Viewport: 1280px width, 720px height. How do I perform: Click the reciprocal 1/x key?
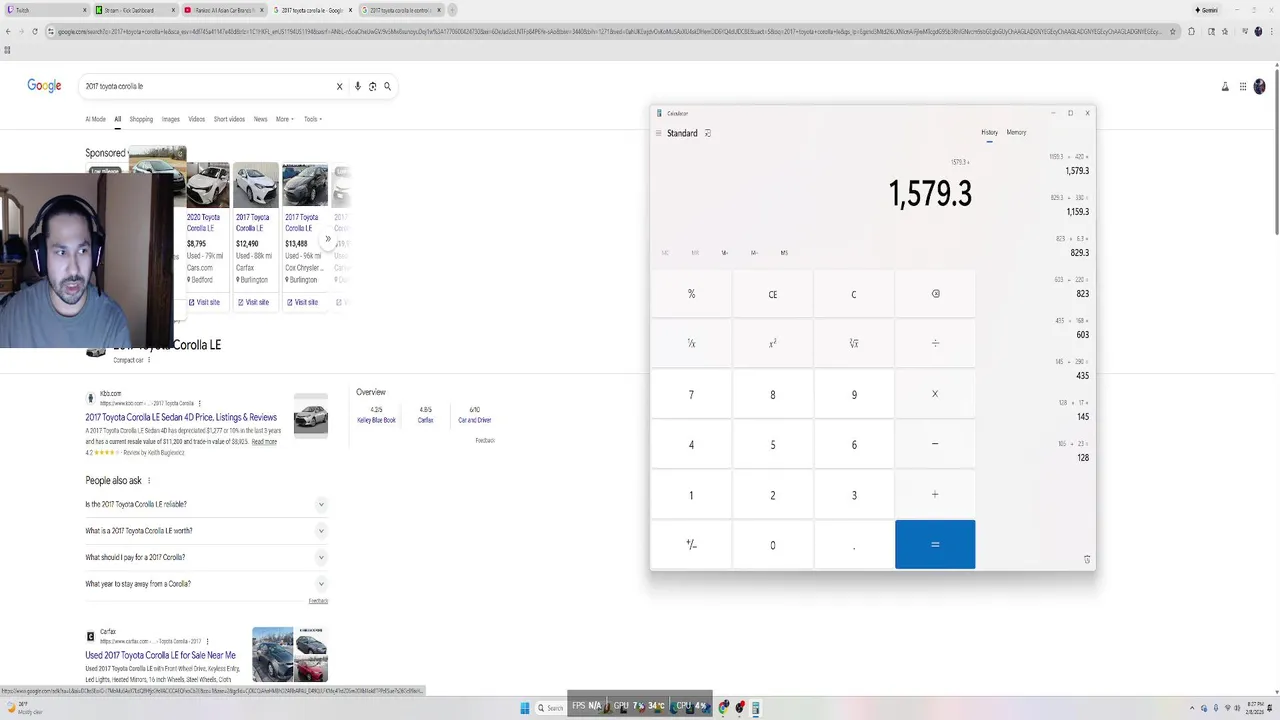click(691, 343)
